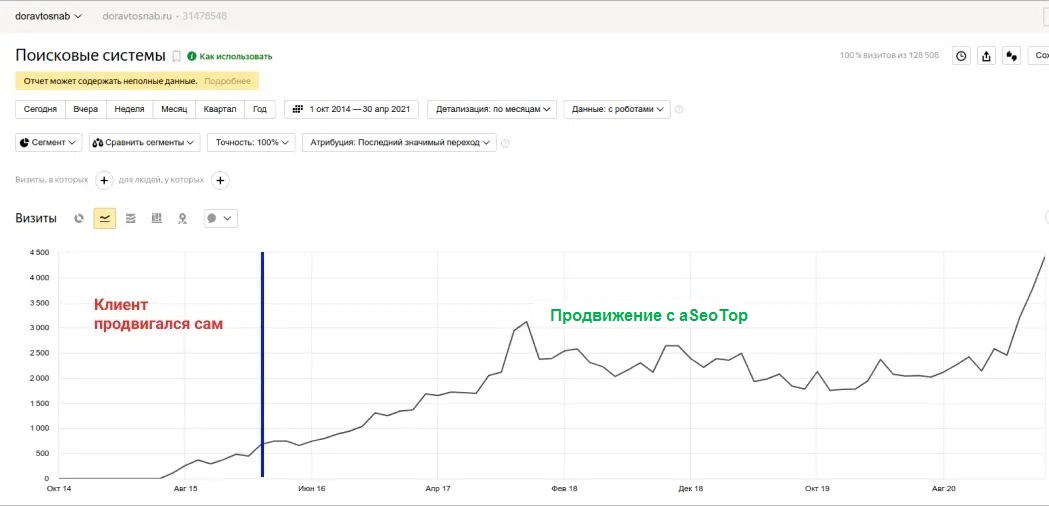Select the line chart view icon
1049x506 pixels.
click(x=104, y=218)
